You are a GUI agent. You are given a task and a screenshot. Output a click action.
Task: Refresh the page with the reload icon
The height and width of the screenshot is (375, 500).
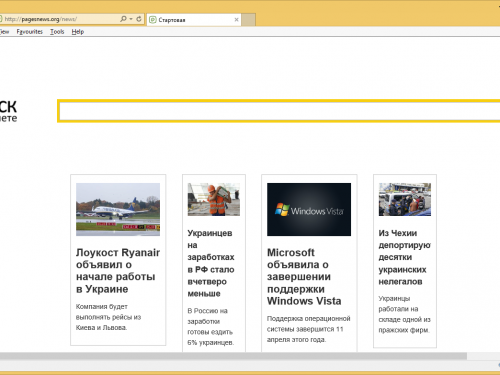pos(139,19)
